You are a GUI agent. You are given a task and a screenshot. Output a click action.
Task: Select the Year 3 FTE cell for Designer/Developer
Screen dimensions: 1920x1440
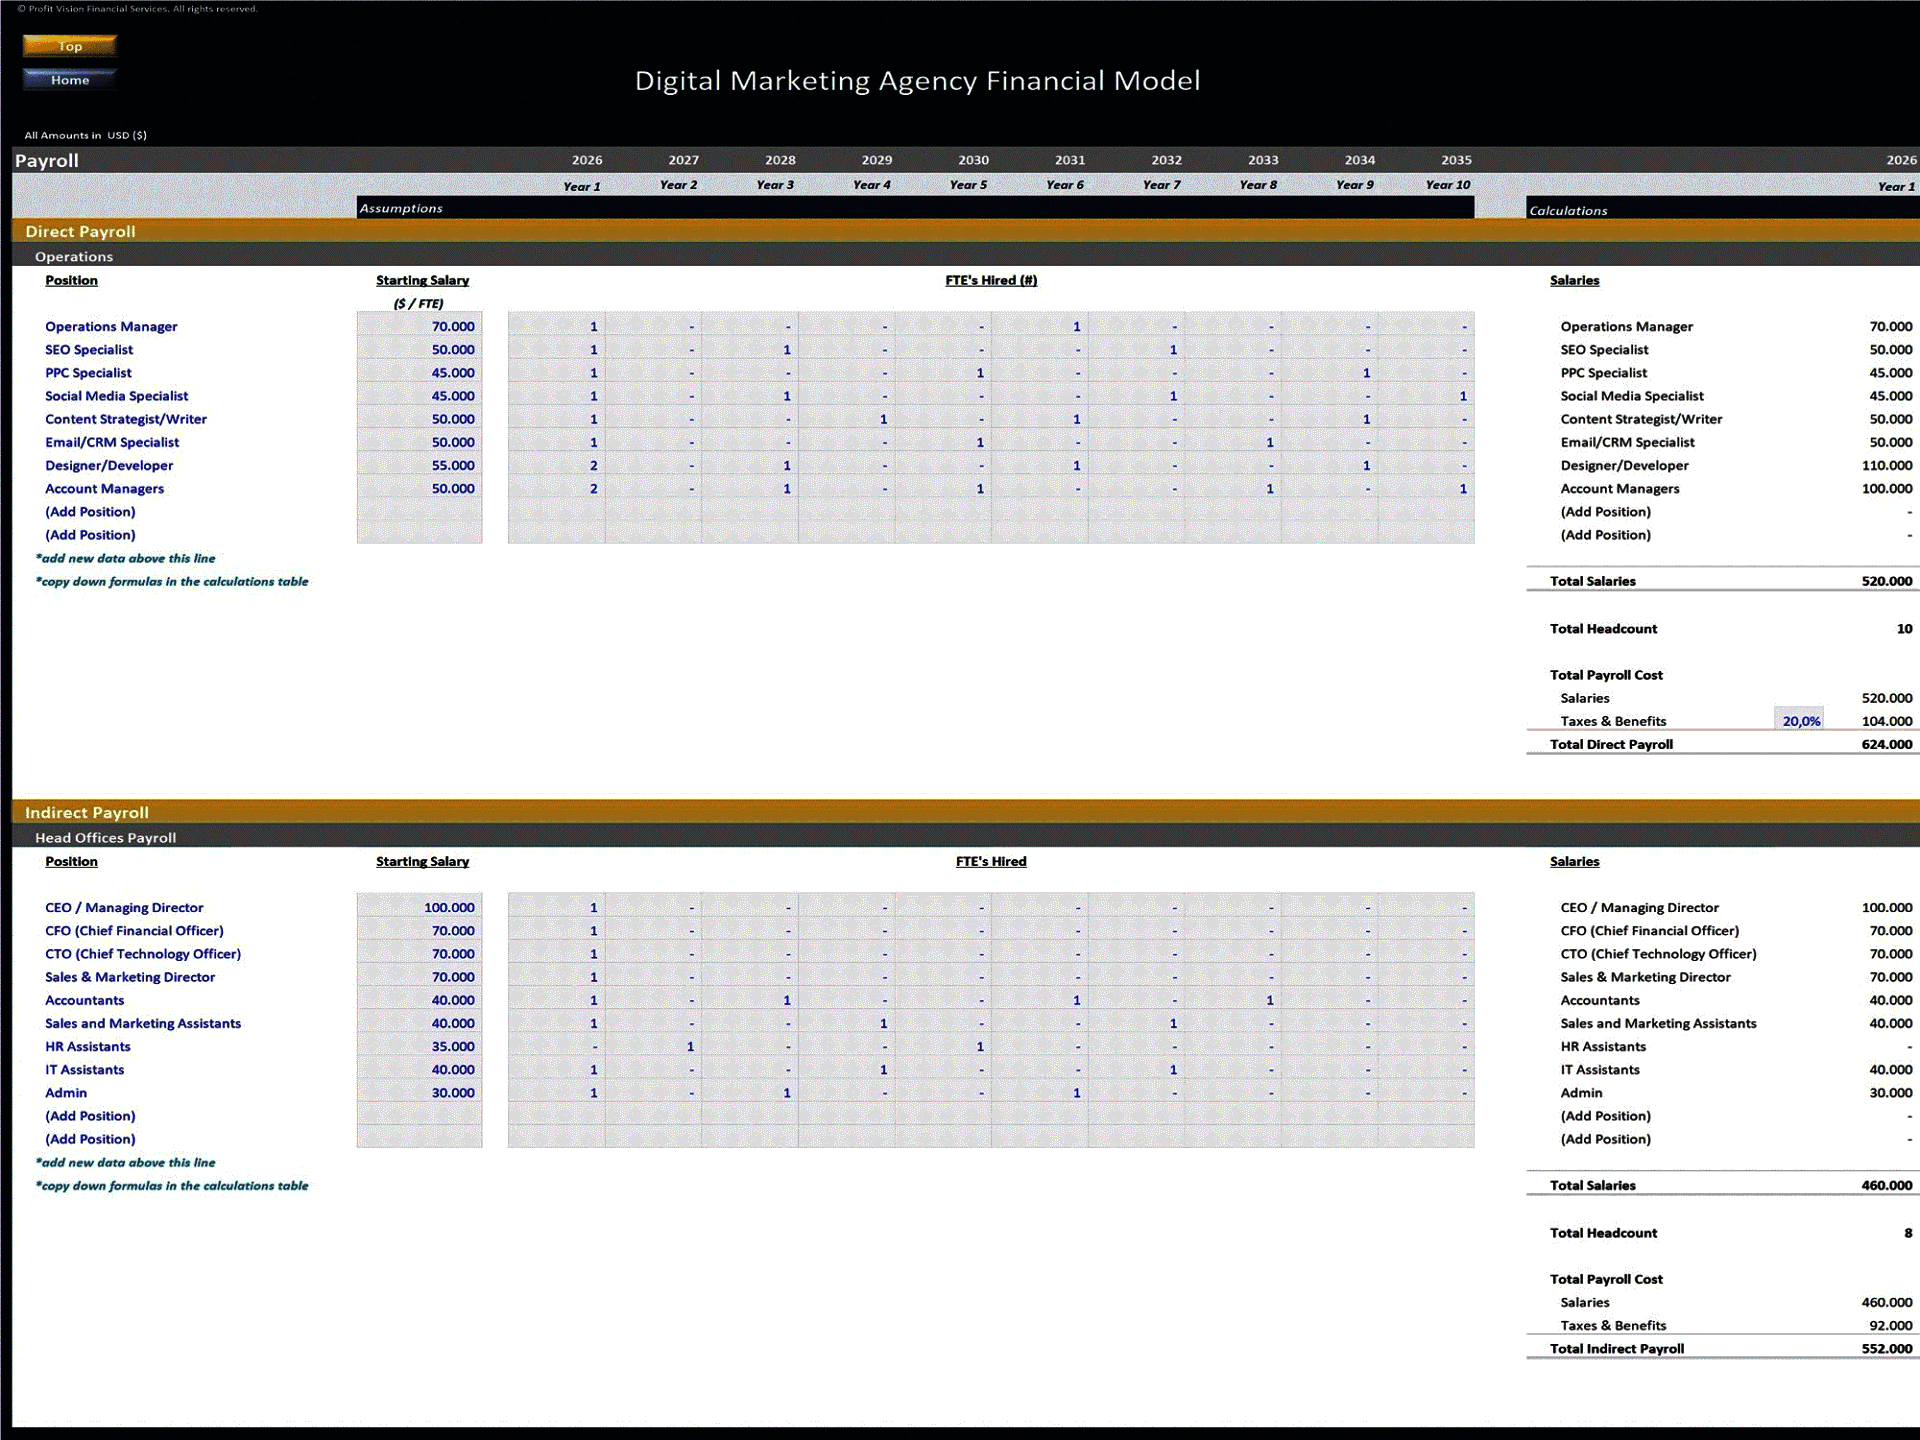coord(748,465)
